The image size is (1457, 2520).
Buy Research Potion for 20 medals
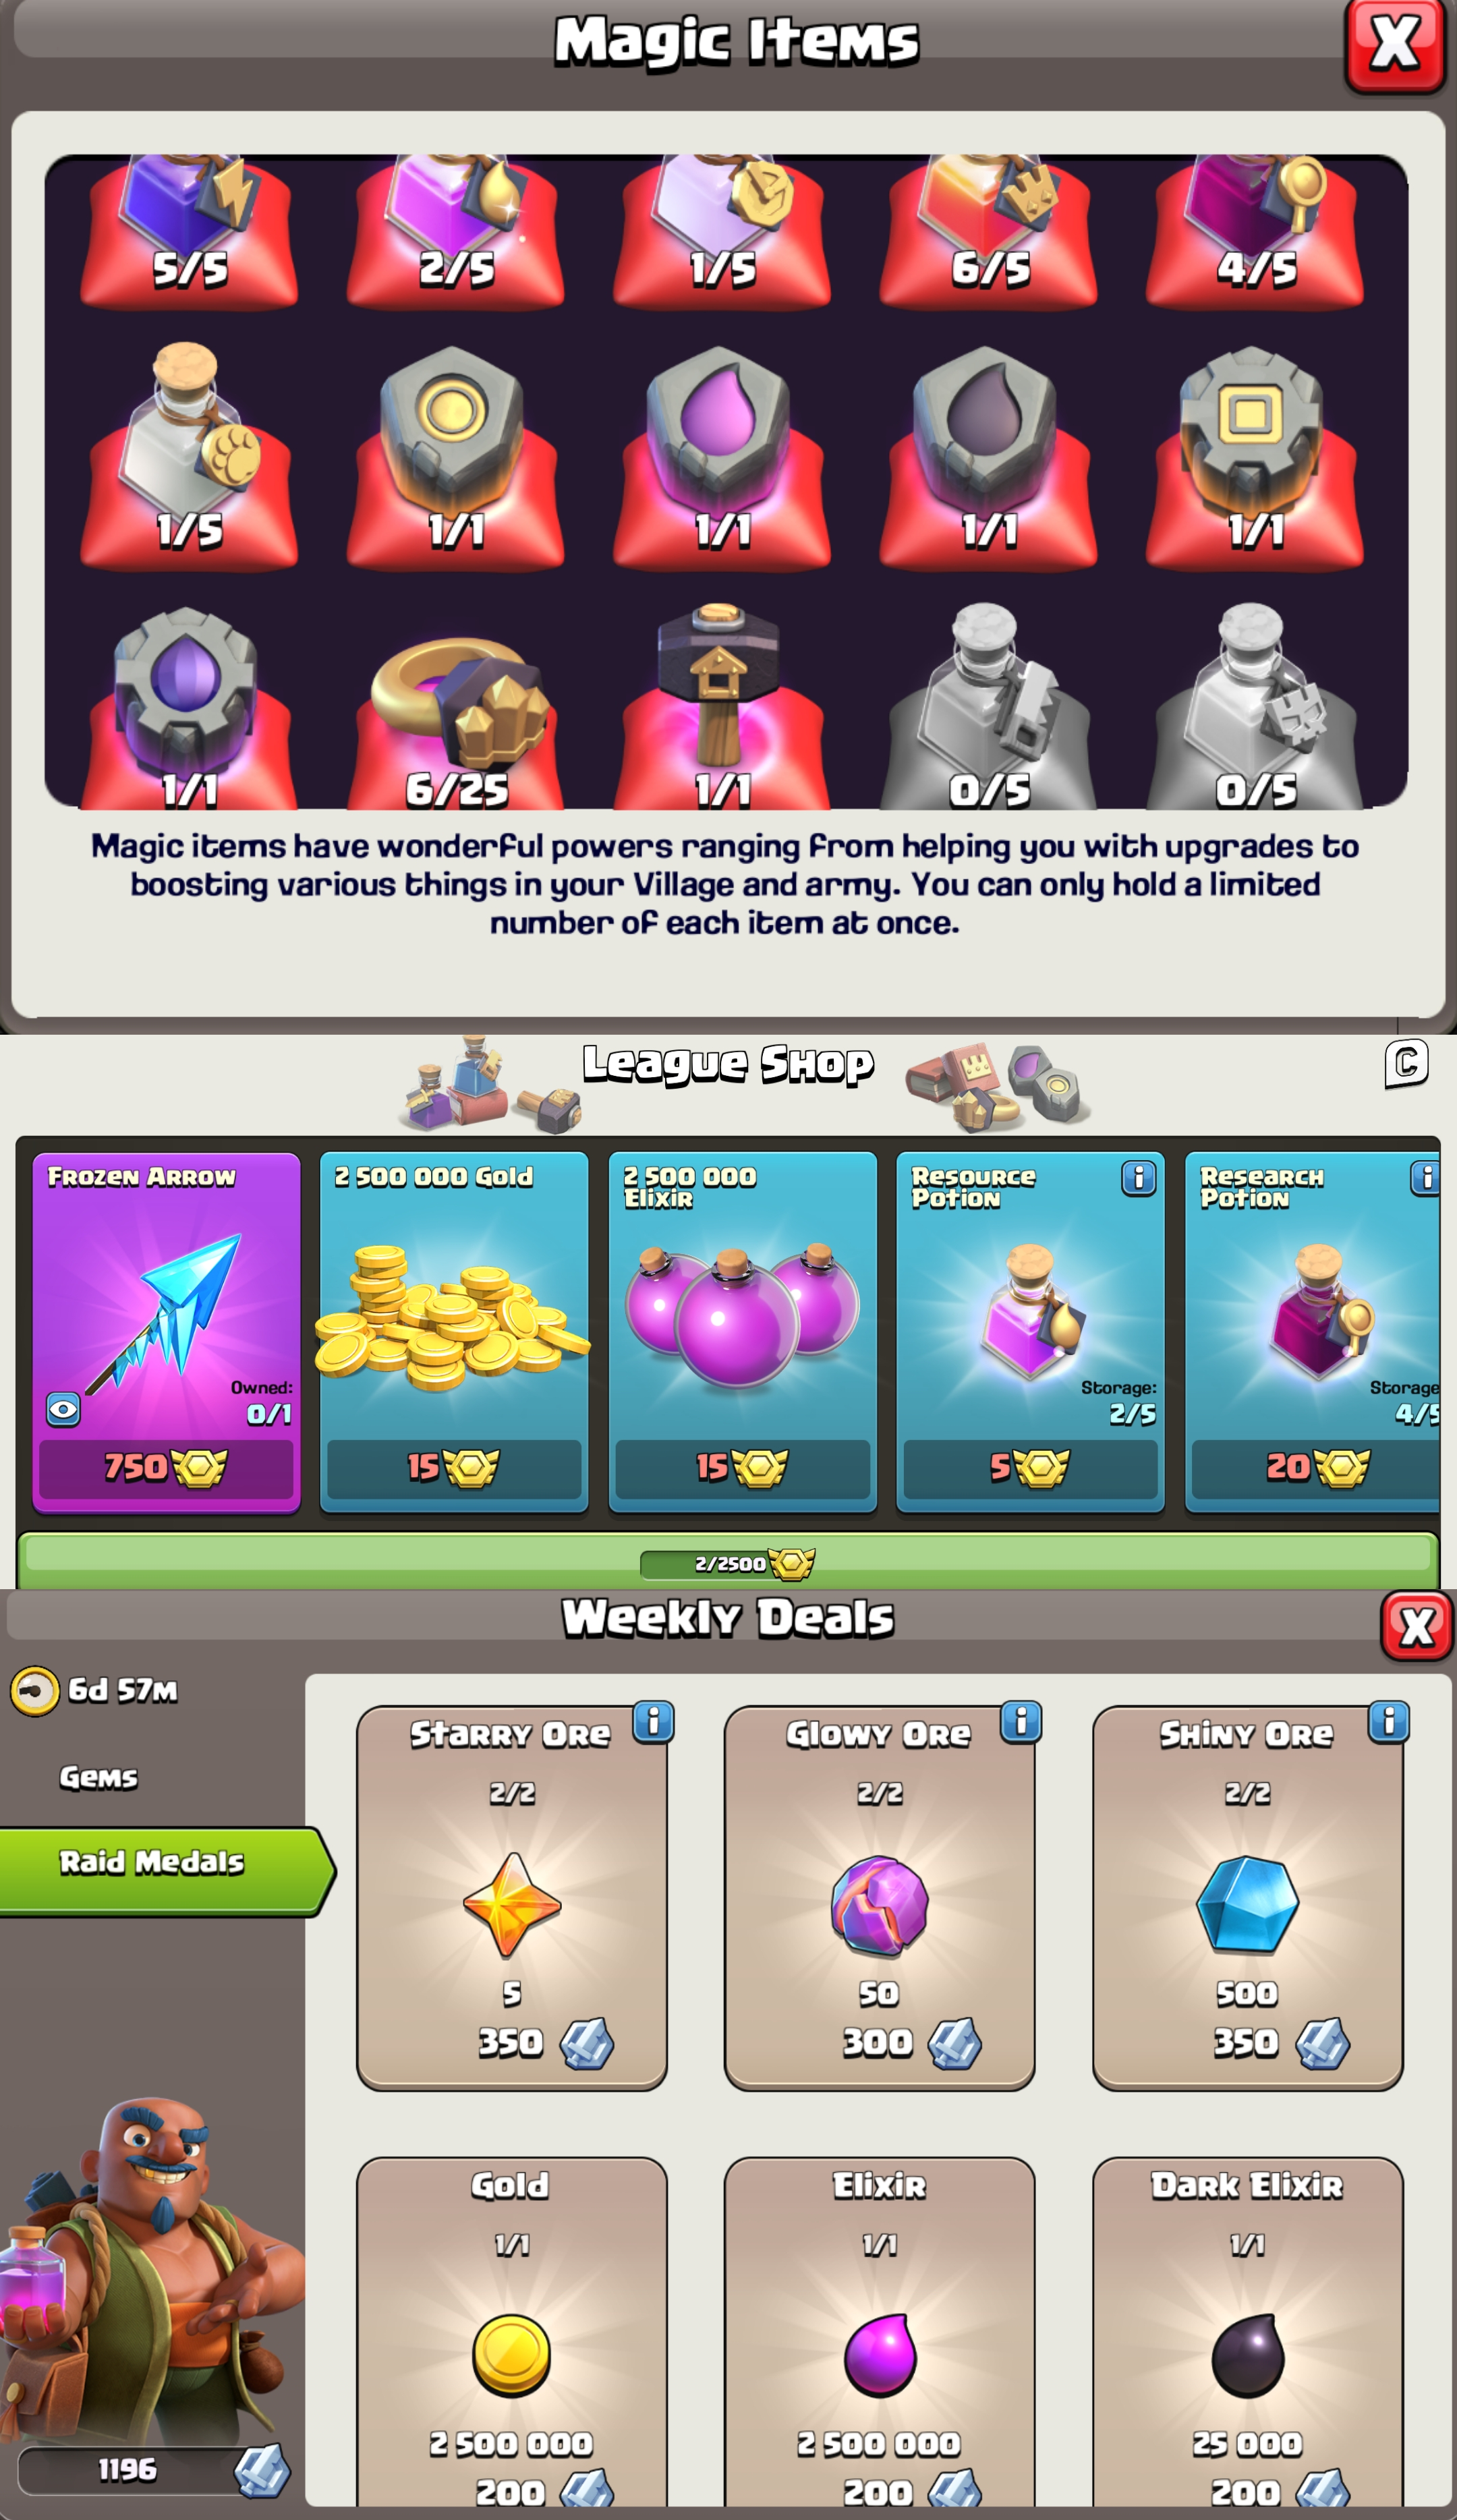tap(1316, 1467)
